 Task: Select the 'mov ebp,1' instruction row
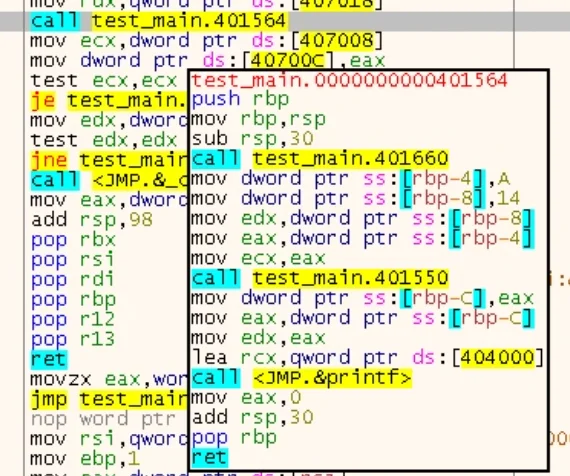85,459
